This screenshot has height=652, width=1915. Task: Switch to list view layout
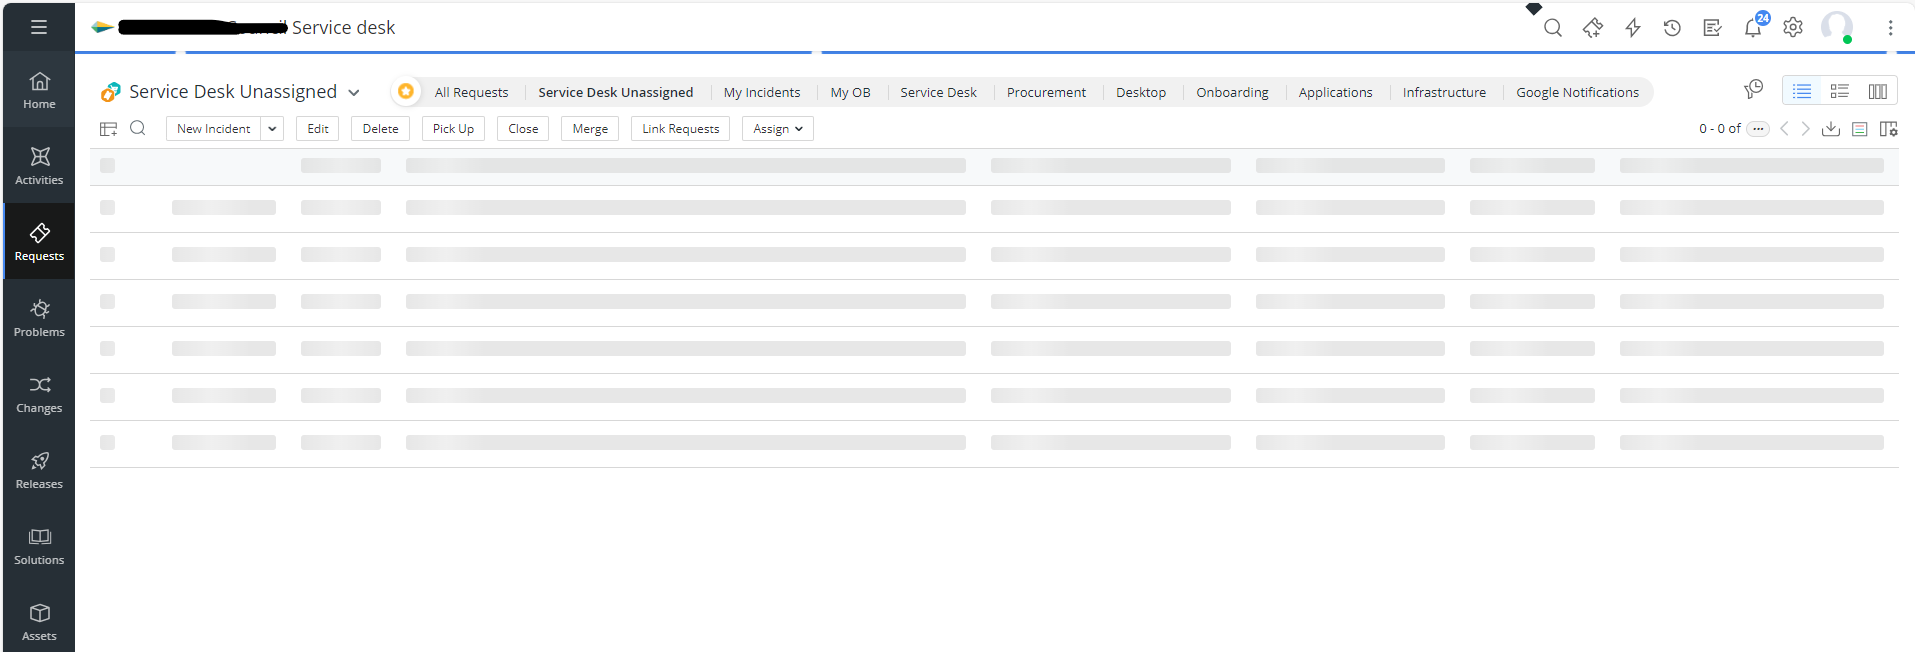[1801, 91]
